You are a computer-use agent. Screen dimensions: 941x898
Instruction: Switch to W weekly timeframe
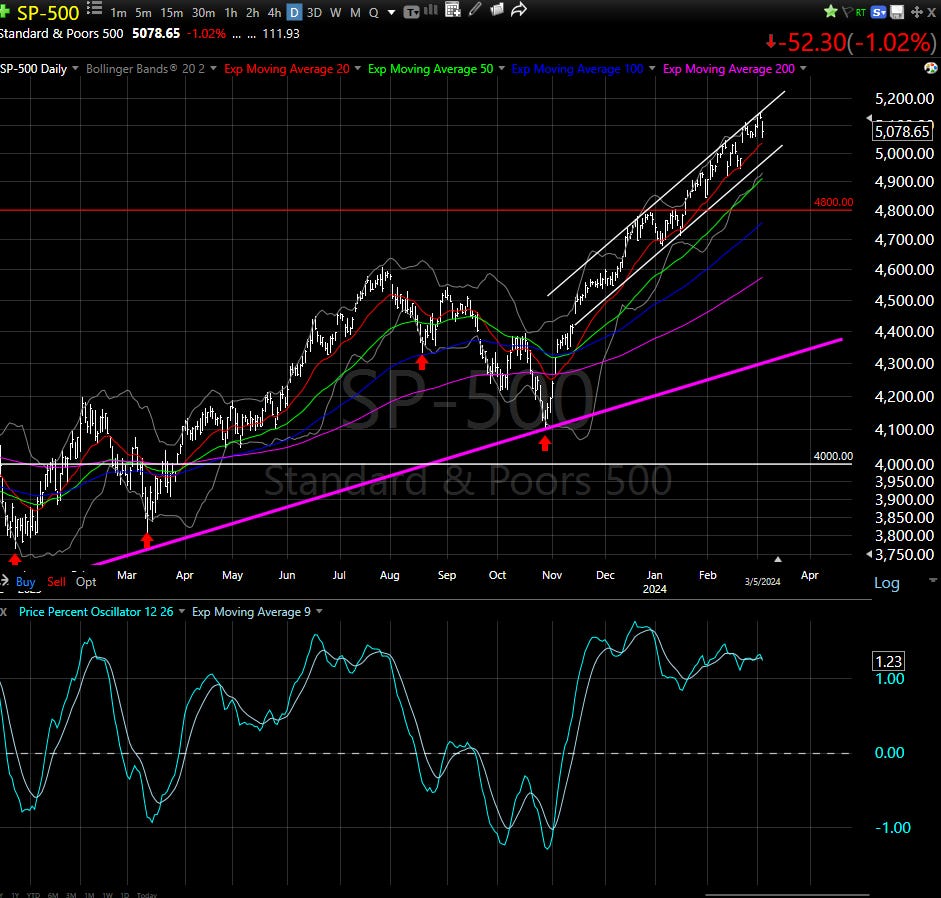(x=335, y=13)
